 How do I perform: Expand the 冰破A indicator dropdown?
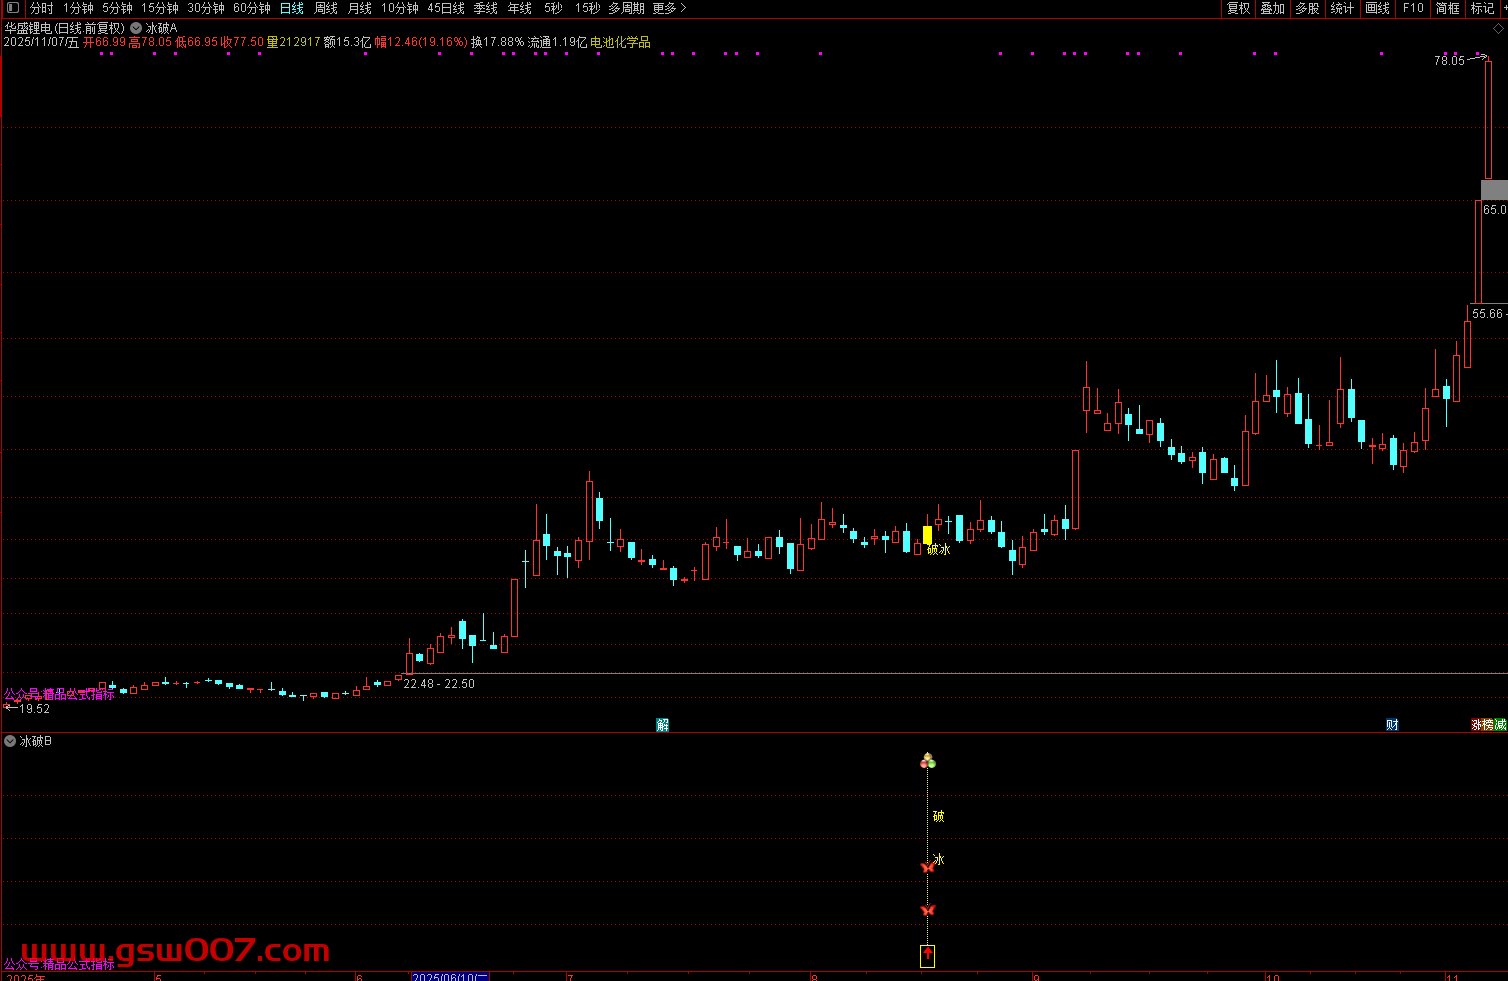click(x=136, y=28)
